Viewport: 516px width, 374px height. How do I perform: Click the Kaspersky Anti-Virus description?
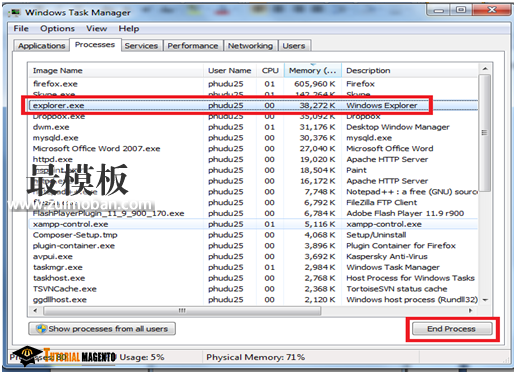387,256
